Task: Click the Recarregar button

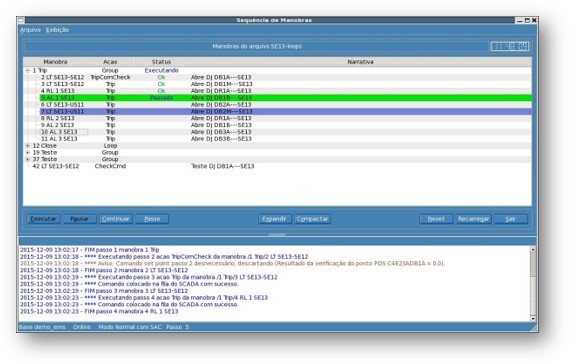Action: pos(473,219)
